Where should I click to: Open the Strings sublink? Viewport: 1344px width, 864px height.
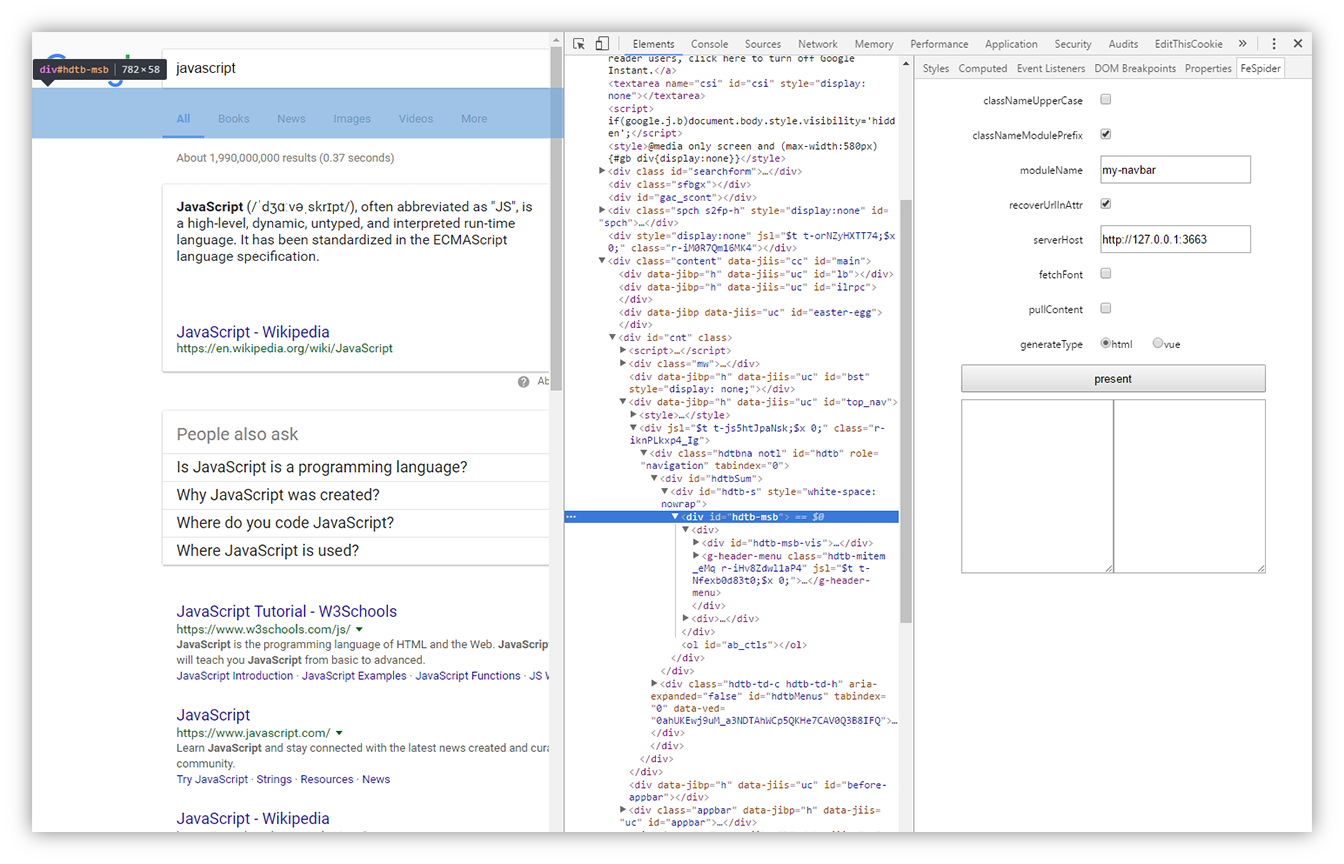274,780
